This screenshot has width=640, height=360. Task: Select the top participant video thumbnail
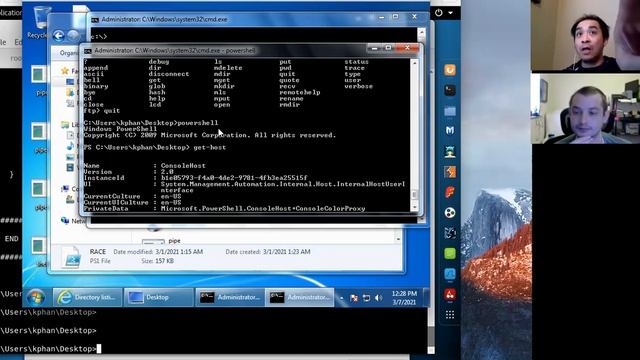point(586,36)
